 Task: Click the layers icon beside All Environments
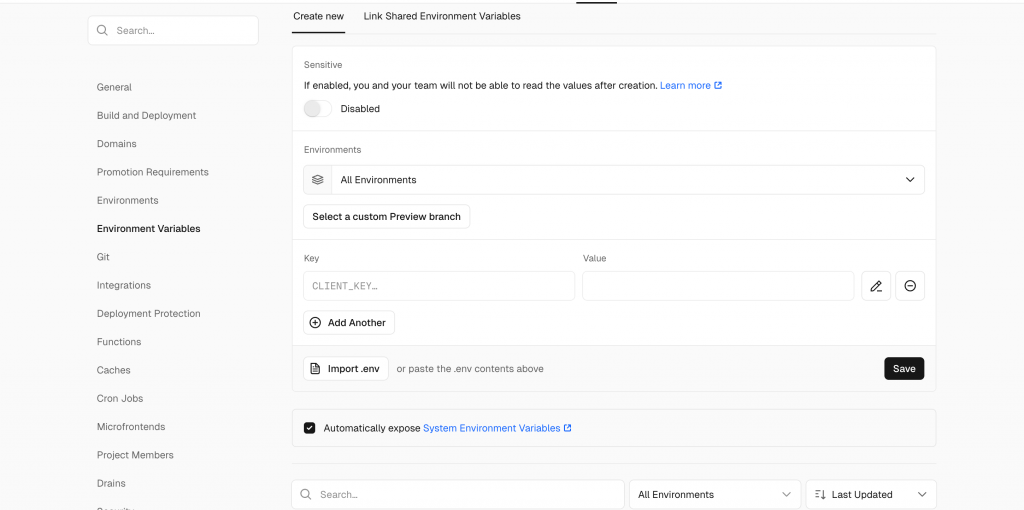pyautogui.click(x=318, y=180)
